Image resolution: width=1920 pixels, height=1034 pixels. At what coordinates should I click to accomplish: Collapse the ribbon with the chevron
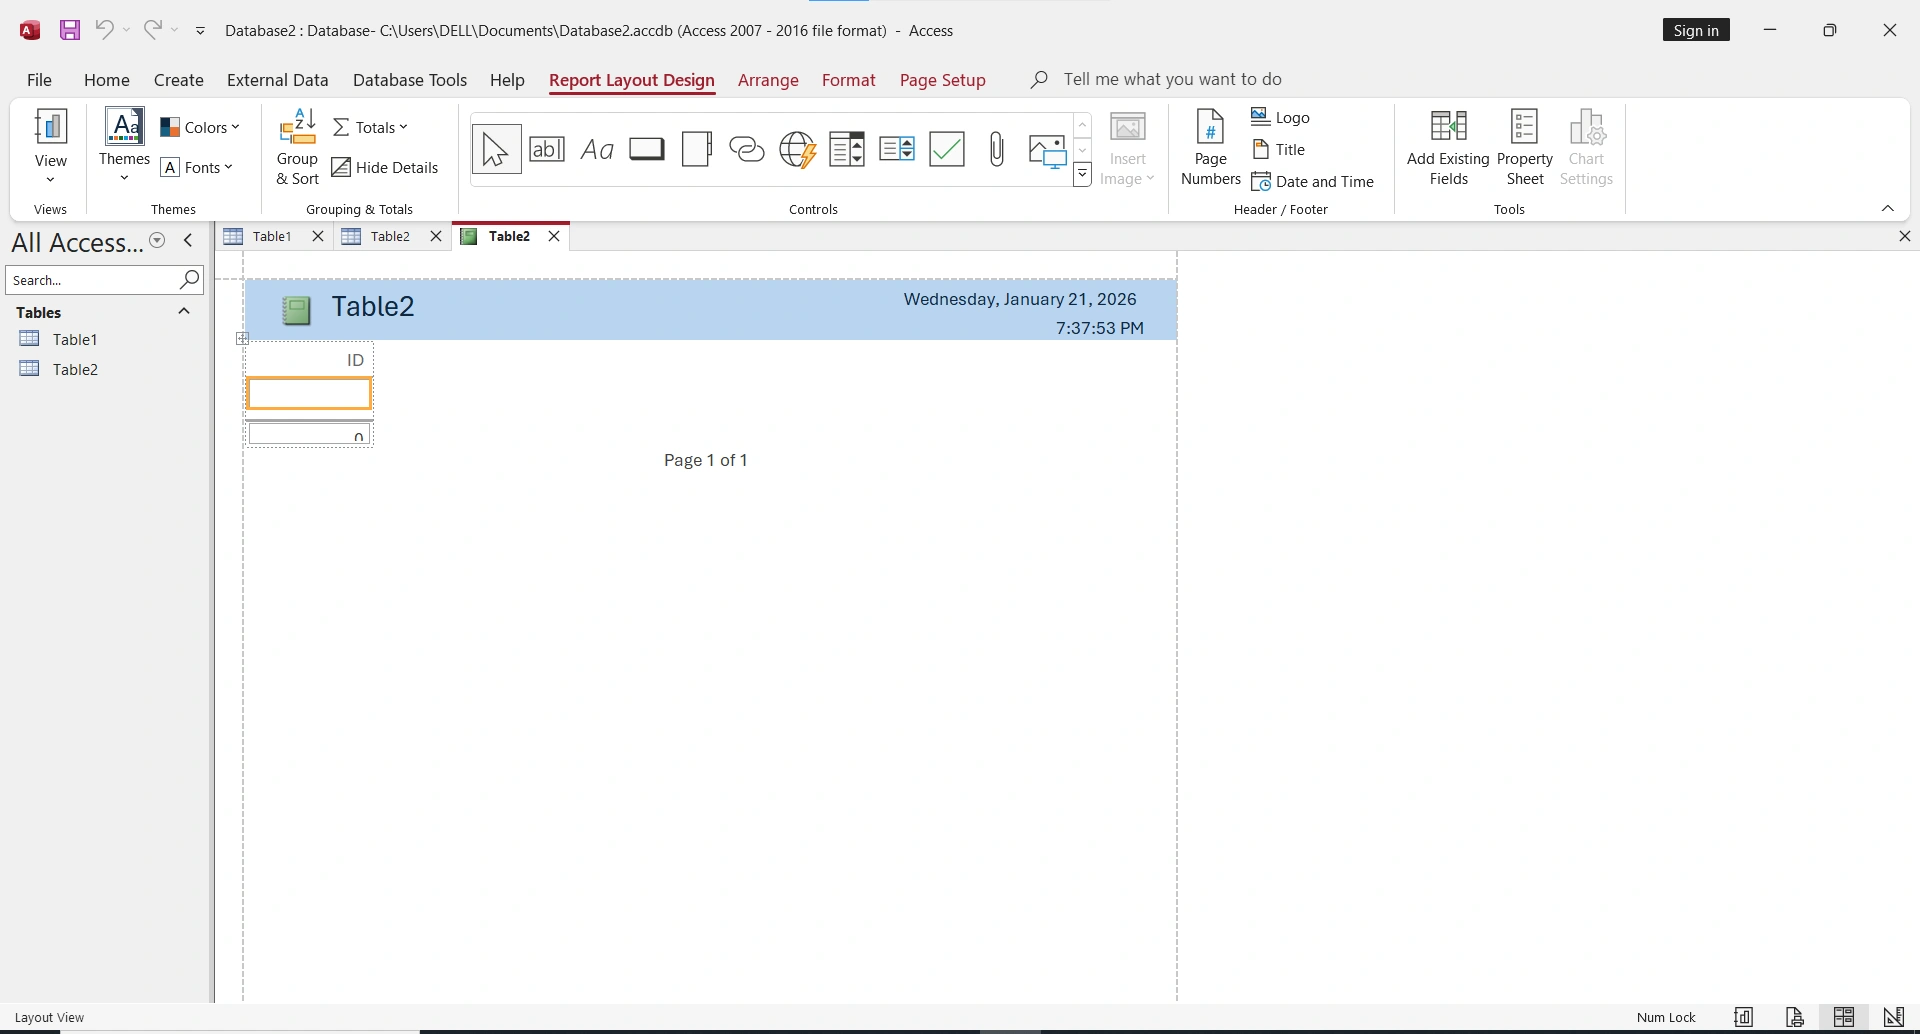click(1889, 208)
